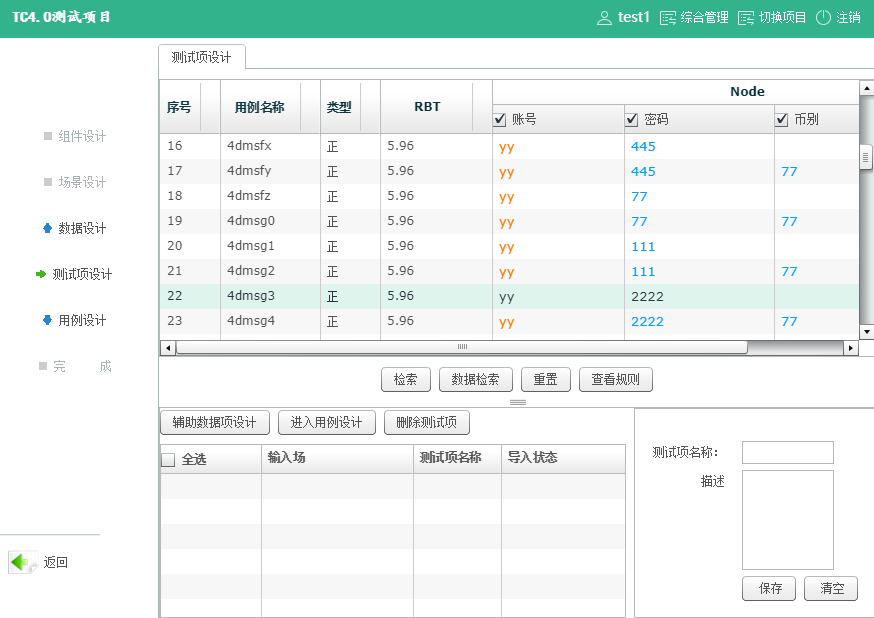874x618 pixels.
Task: Go to 完成 step in sidebar
Action: click(82, 366)
